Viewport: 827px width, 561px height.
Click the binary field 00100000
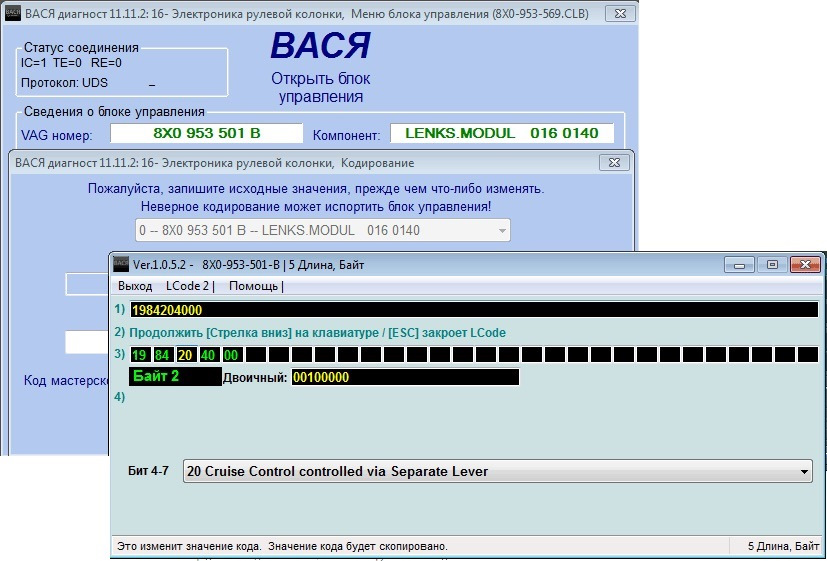(405, 378)
